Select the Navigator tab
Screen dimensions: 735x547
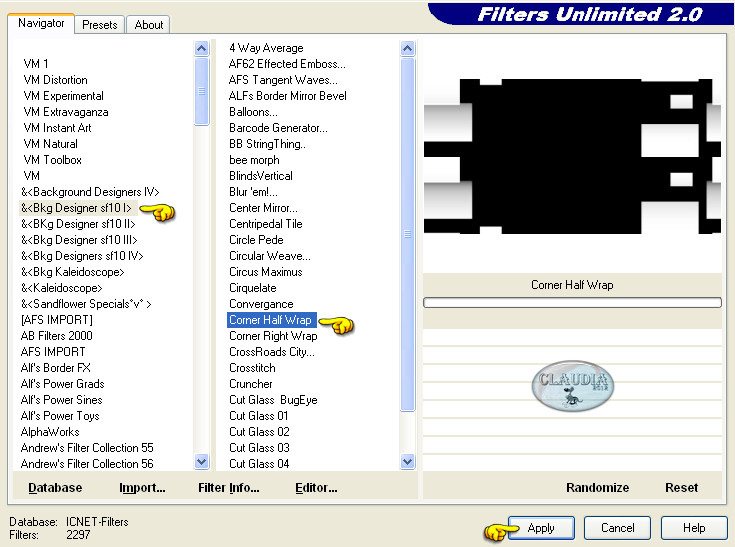[x=41, y=23]
